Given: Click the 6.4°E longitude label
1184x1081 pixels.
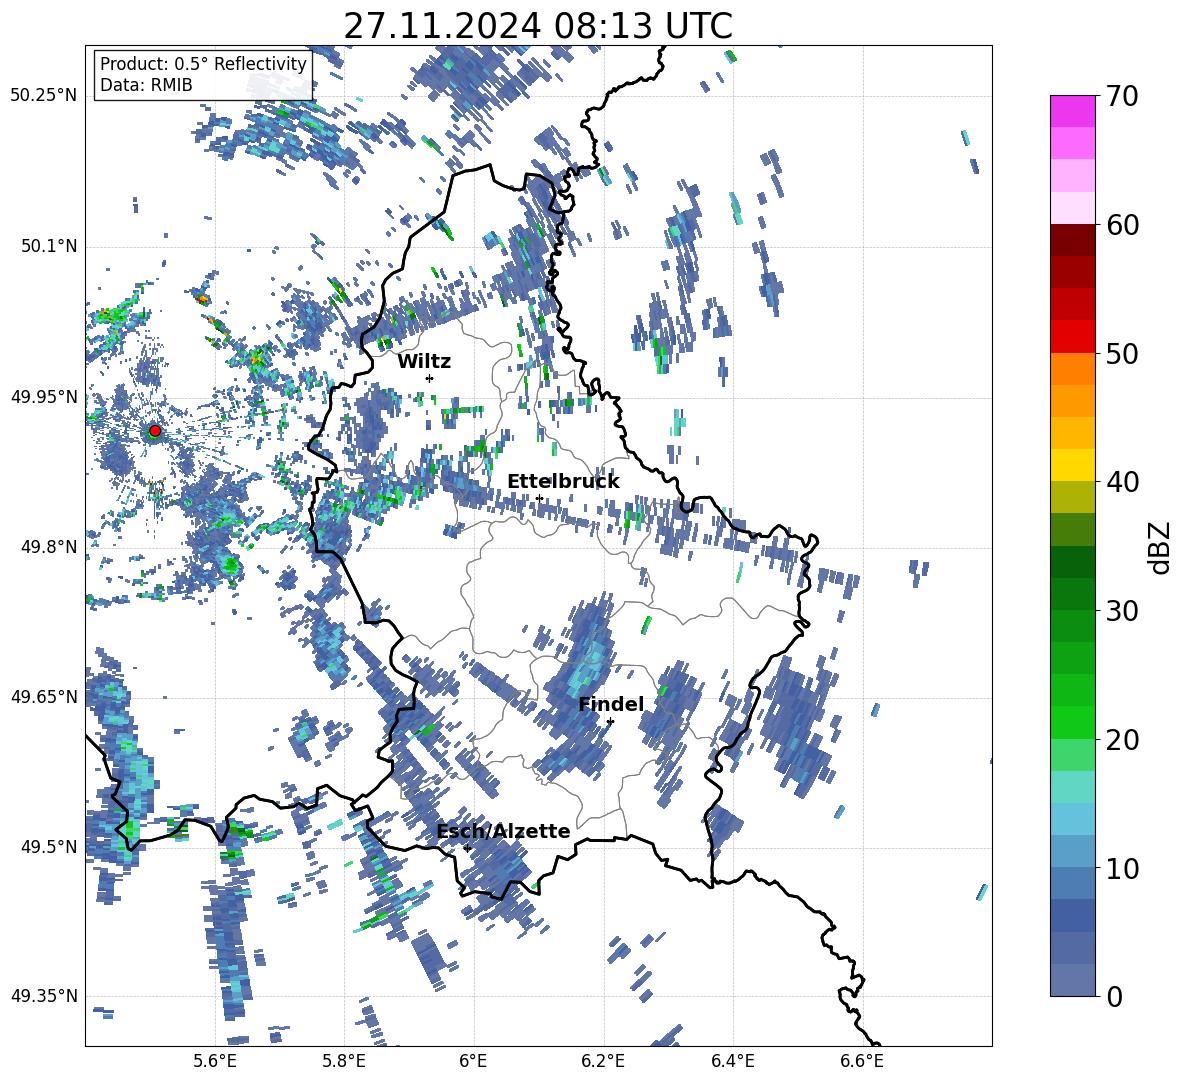Looking at the screenshot, I should point(732,1061).
